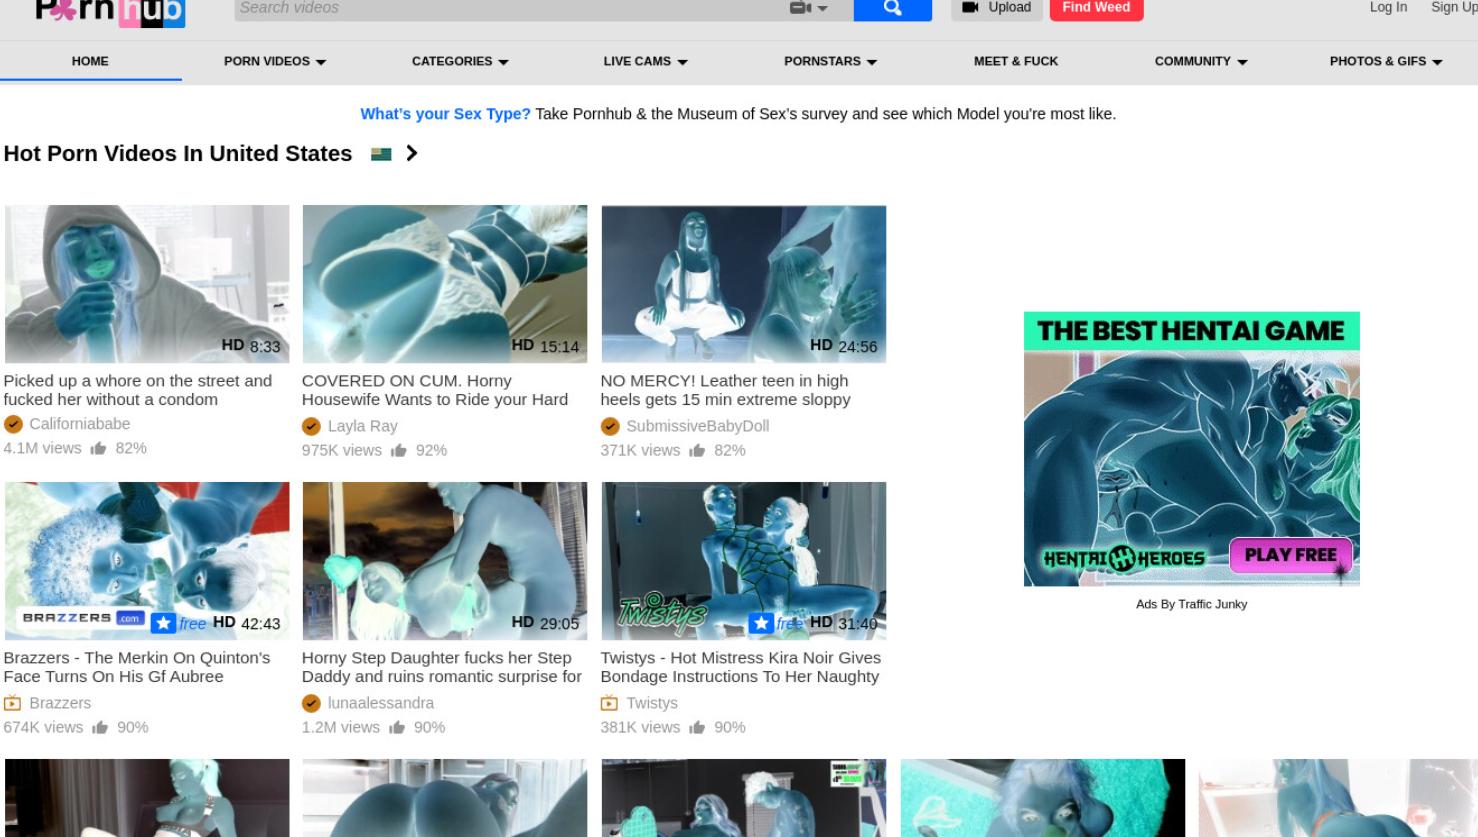The image size is (1478, 837).
Task: Click the video camera icon on Upload
Action: [969, 7]
